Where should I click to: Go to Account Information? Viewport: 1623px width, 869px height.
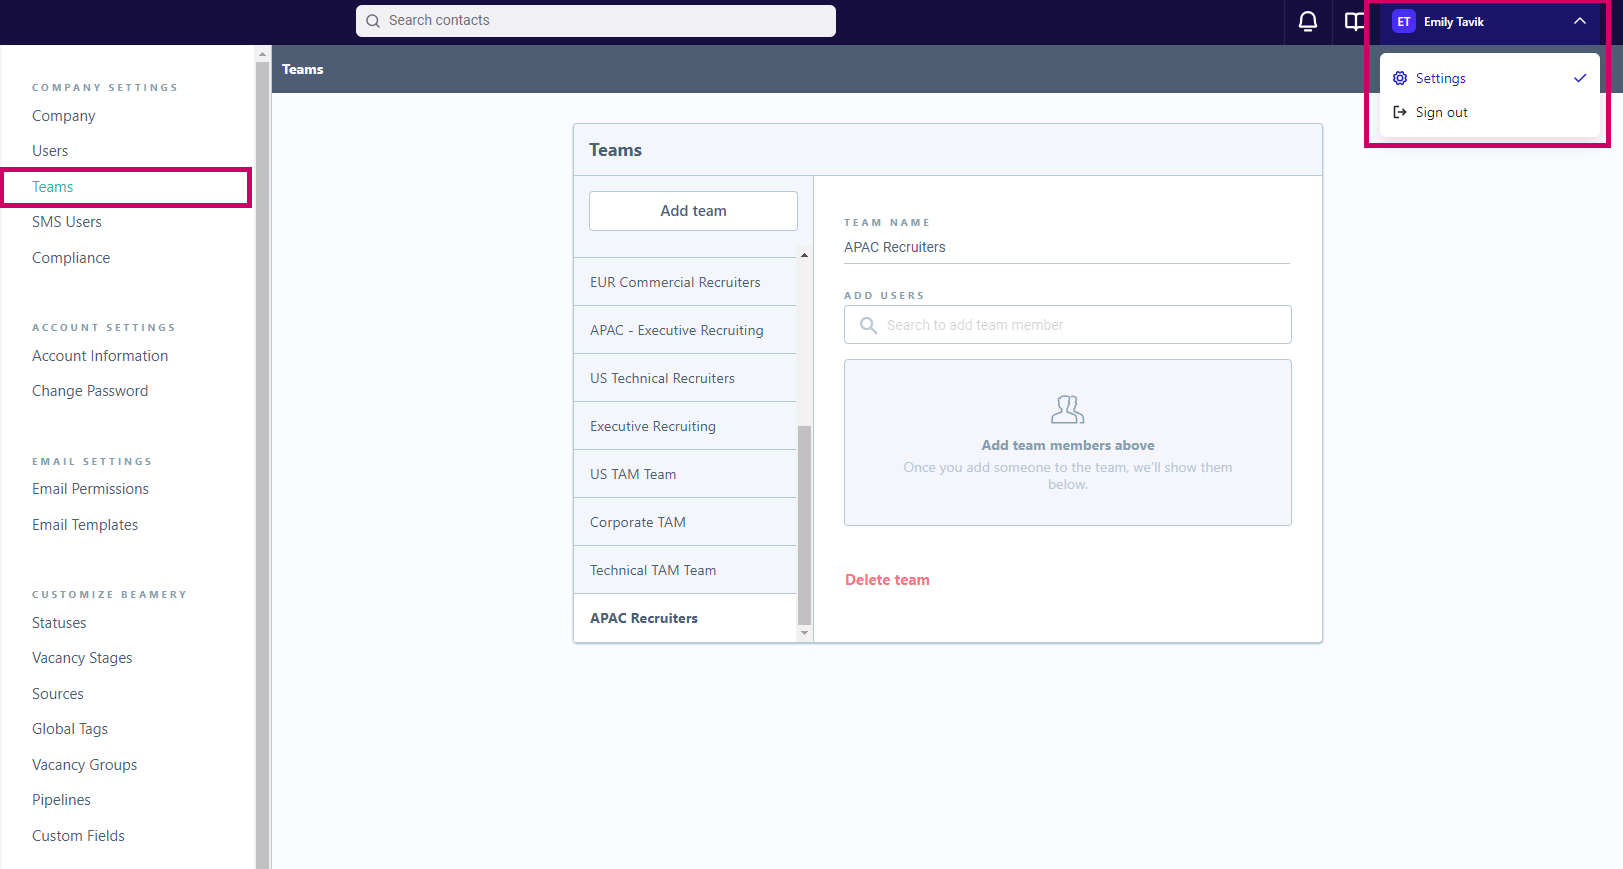coord(100,356)
